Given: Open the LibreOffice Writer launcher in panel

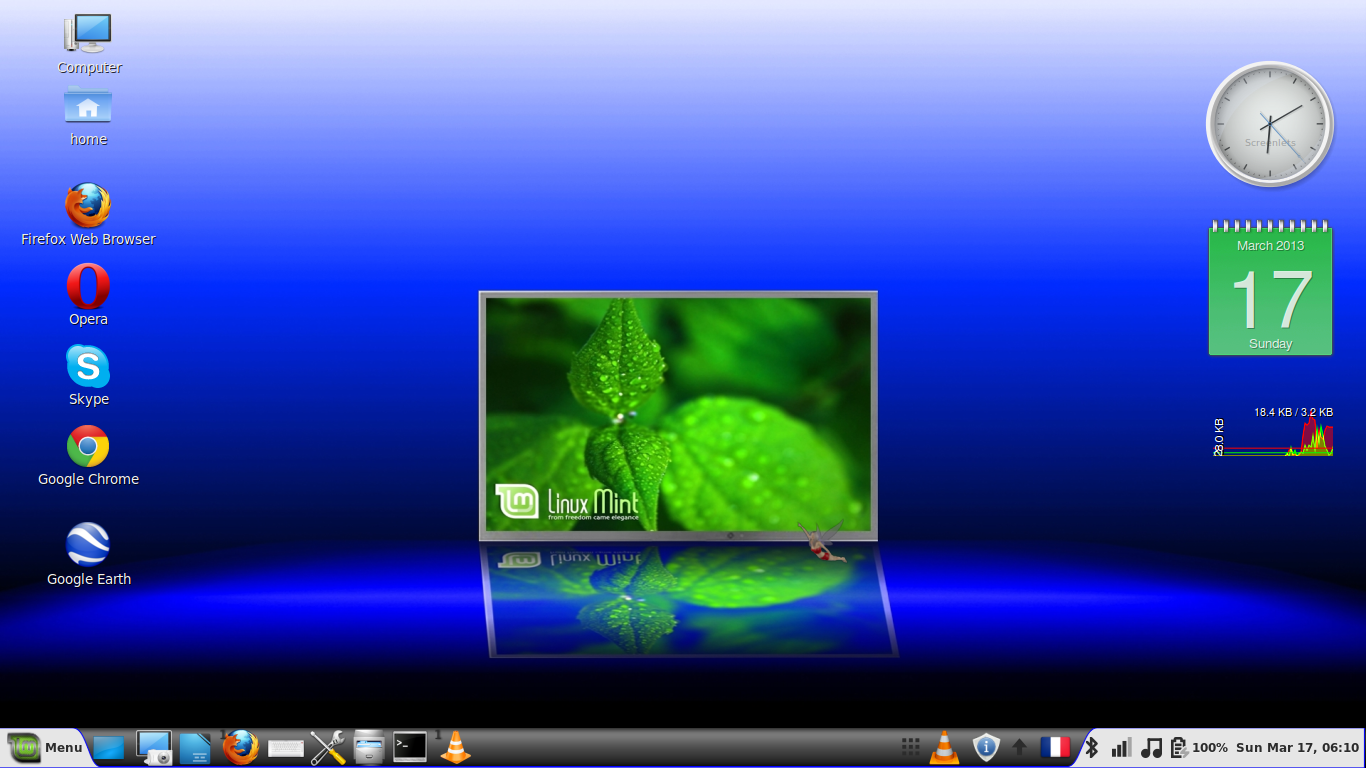Looking at the screenshot, I should (x=196, y=747).
